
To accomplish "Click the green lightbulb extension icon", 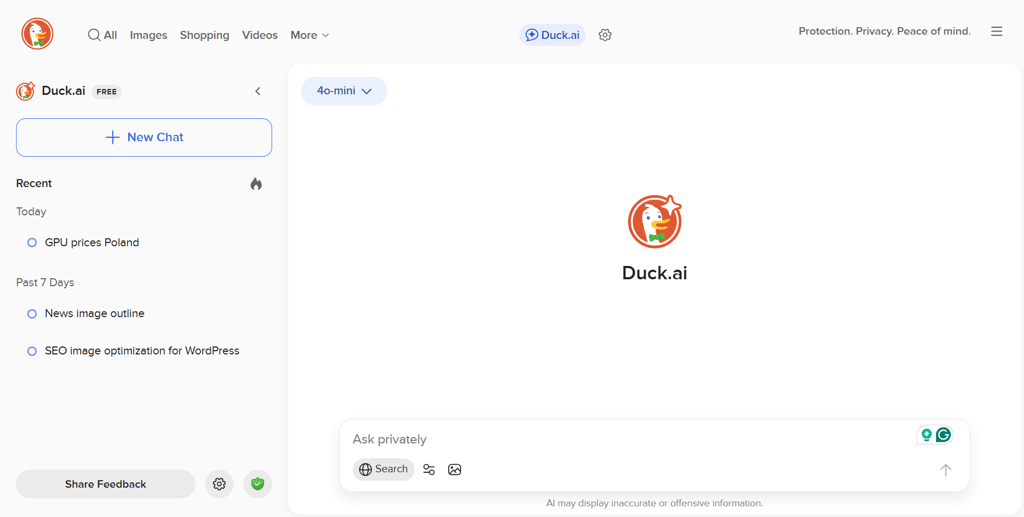I will coord(926,435).
